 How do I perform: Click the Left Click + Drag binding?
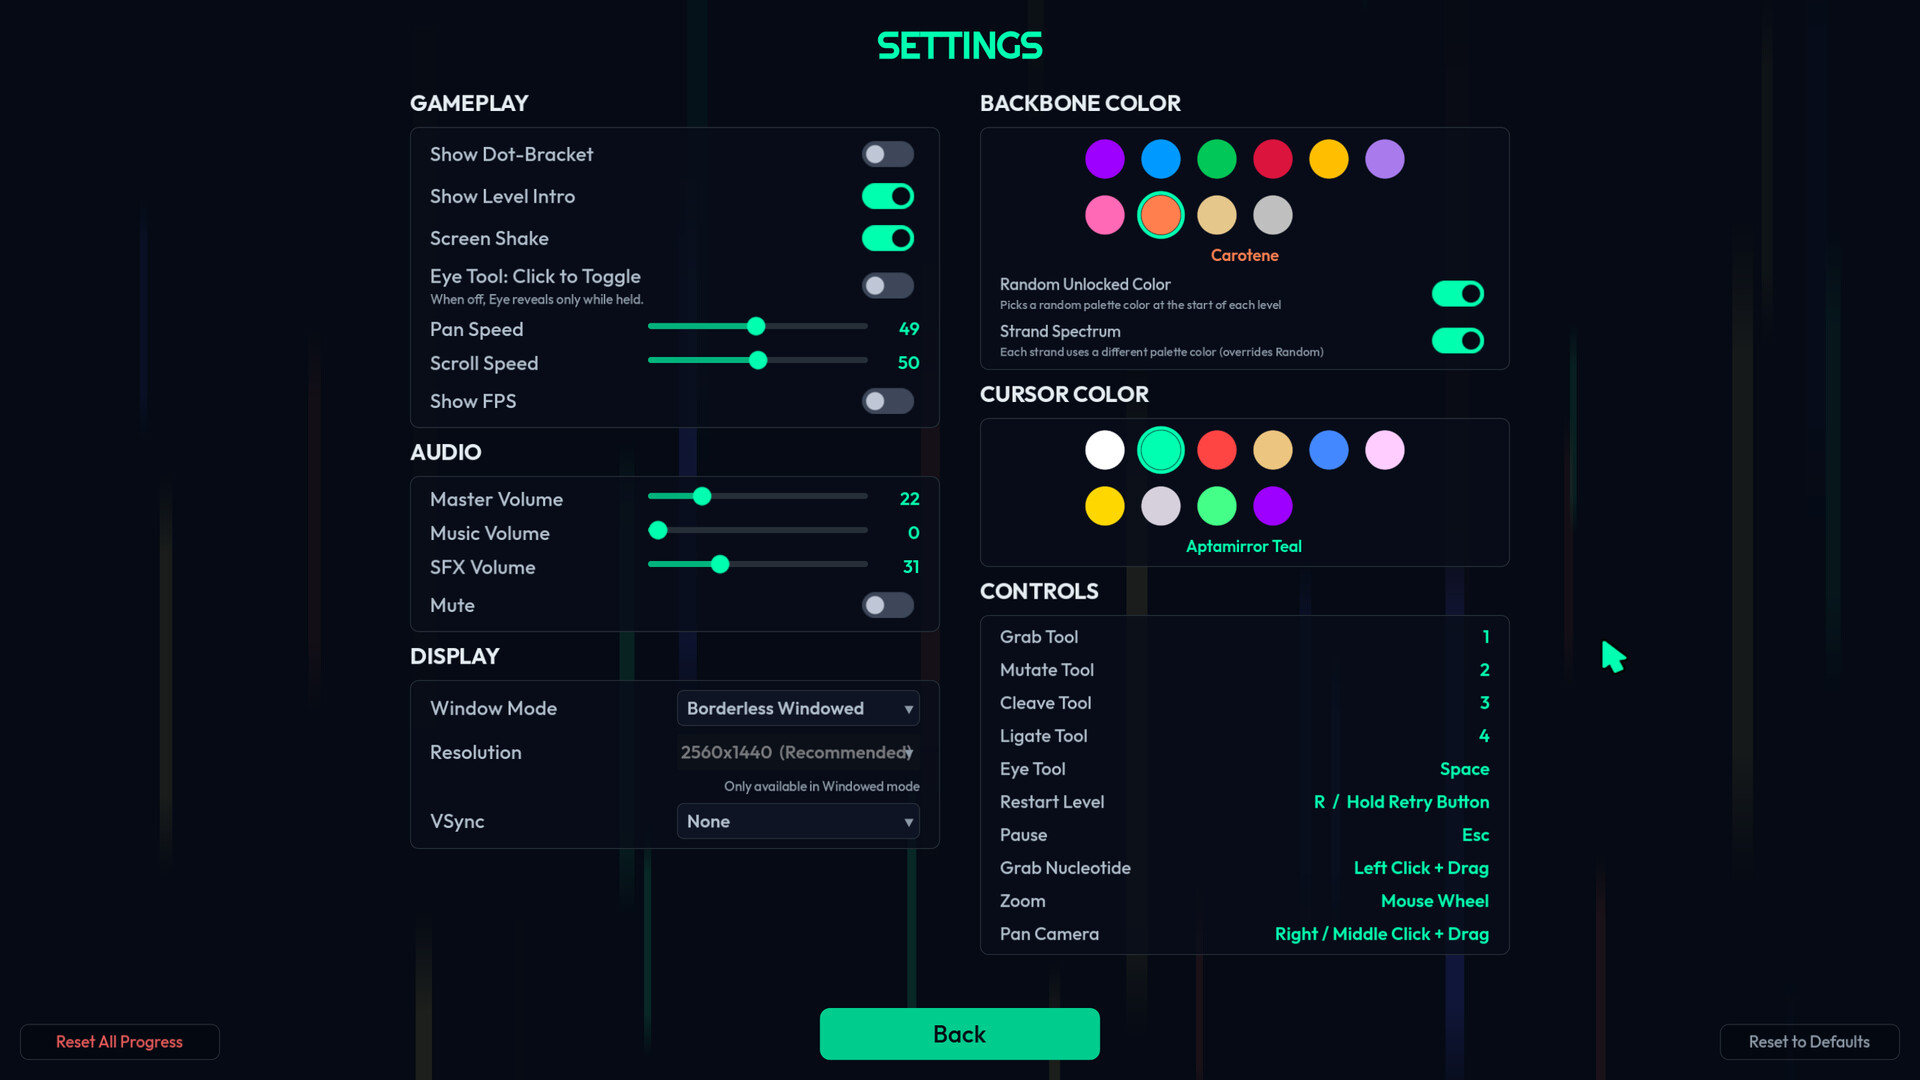tap(1421, 868)
